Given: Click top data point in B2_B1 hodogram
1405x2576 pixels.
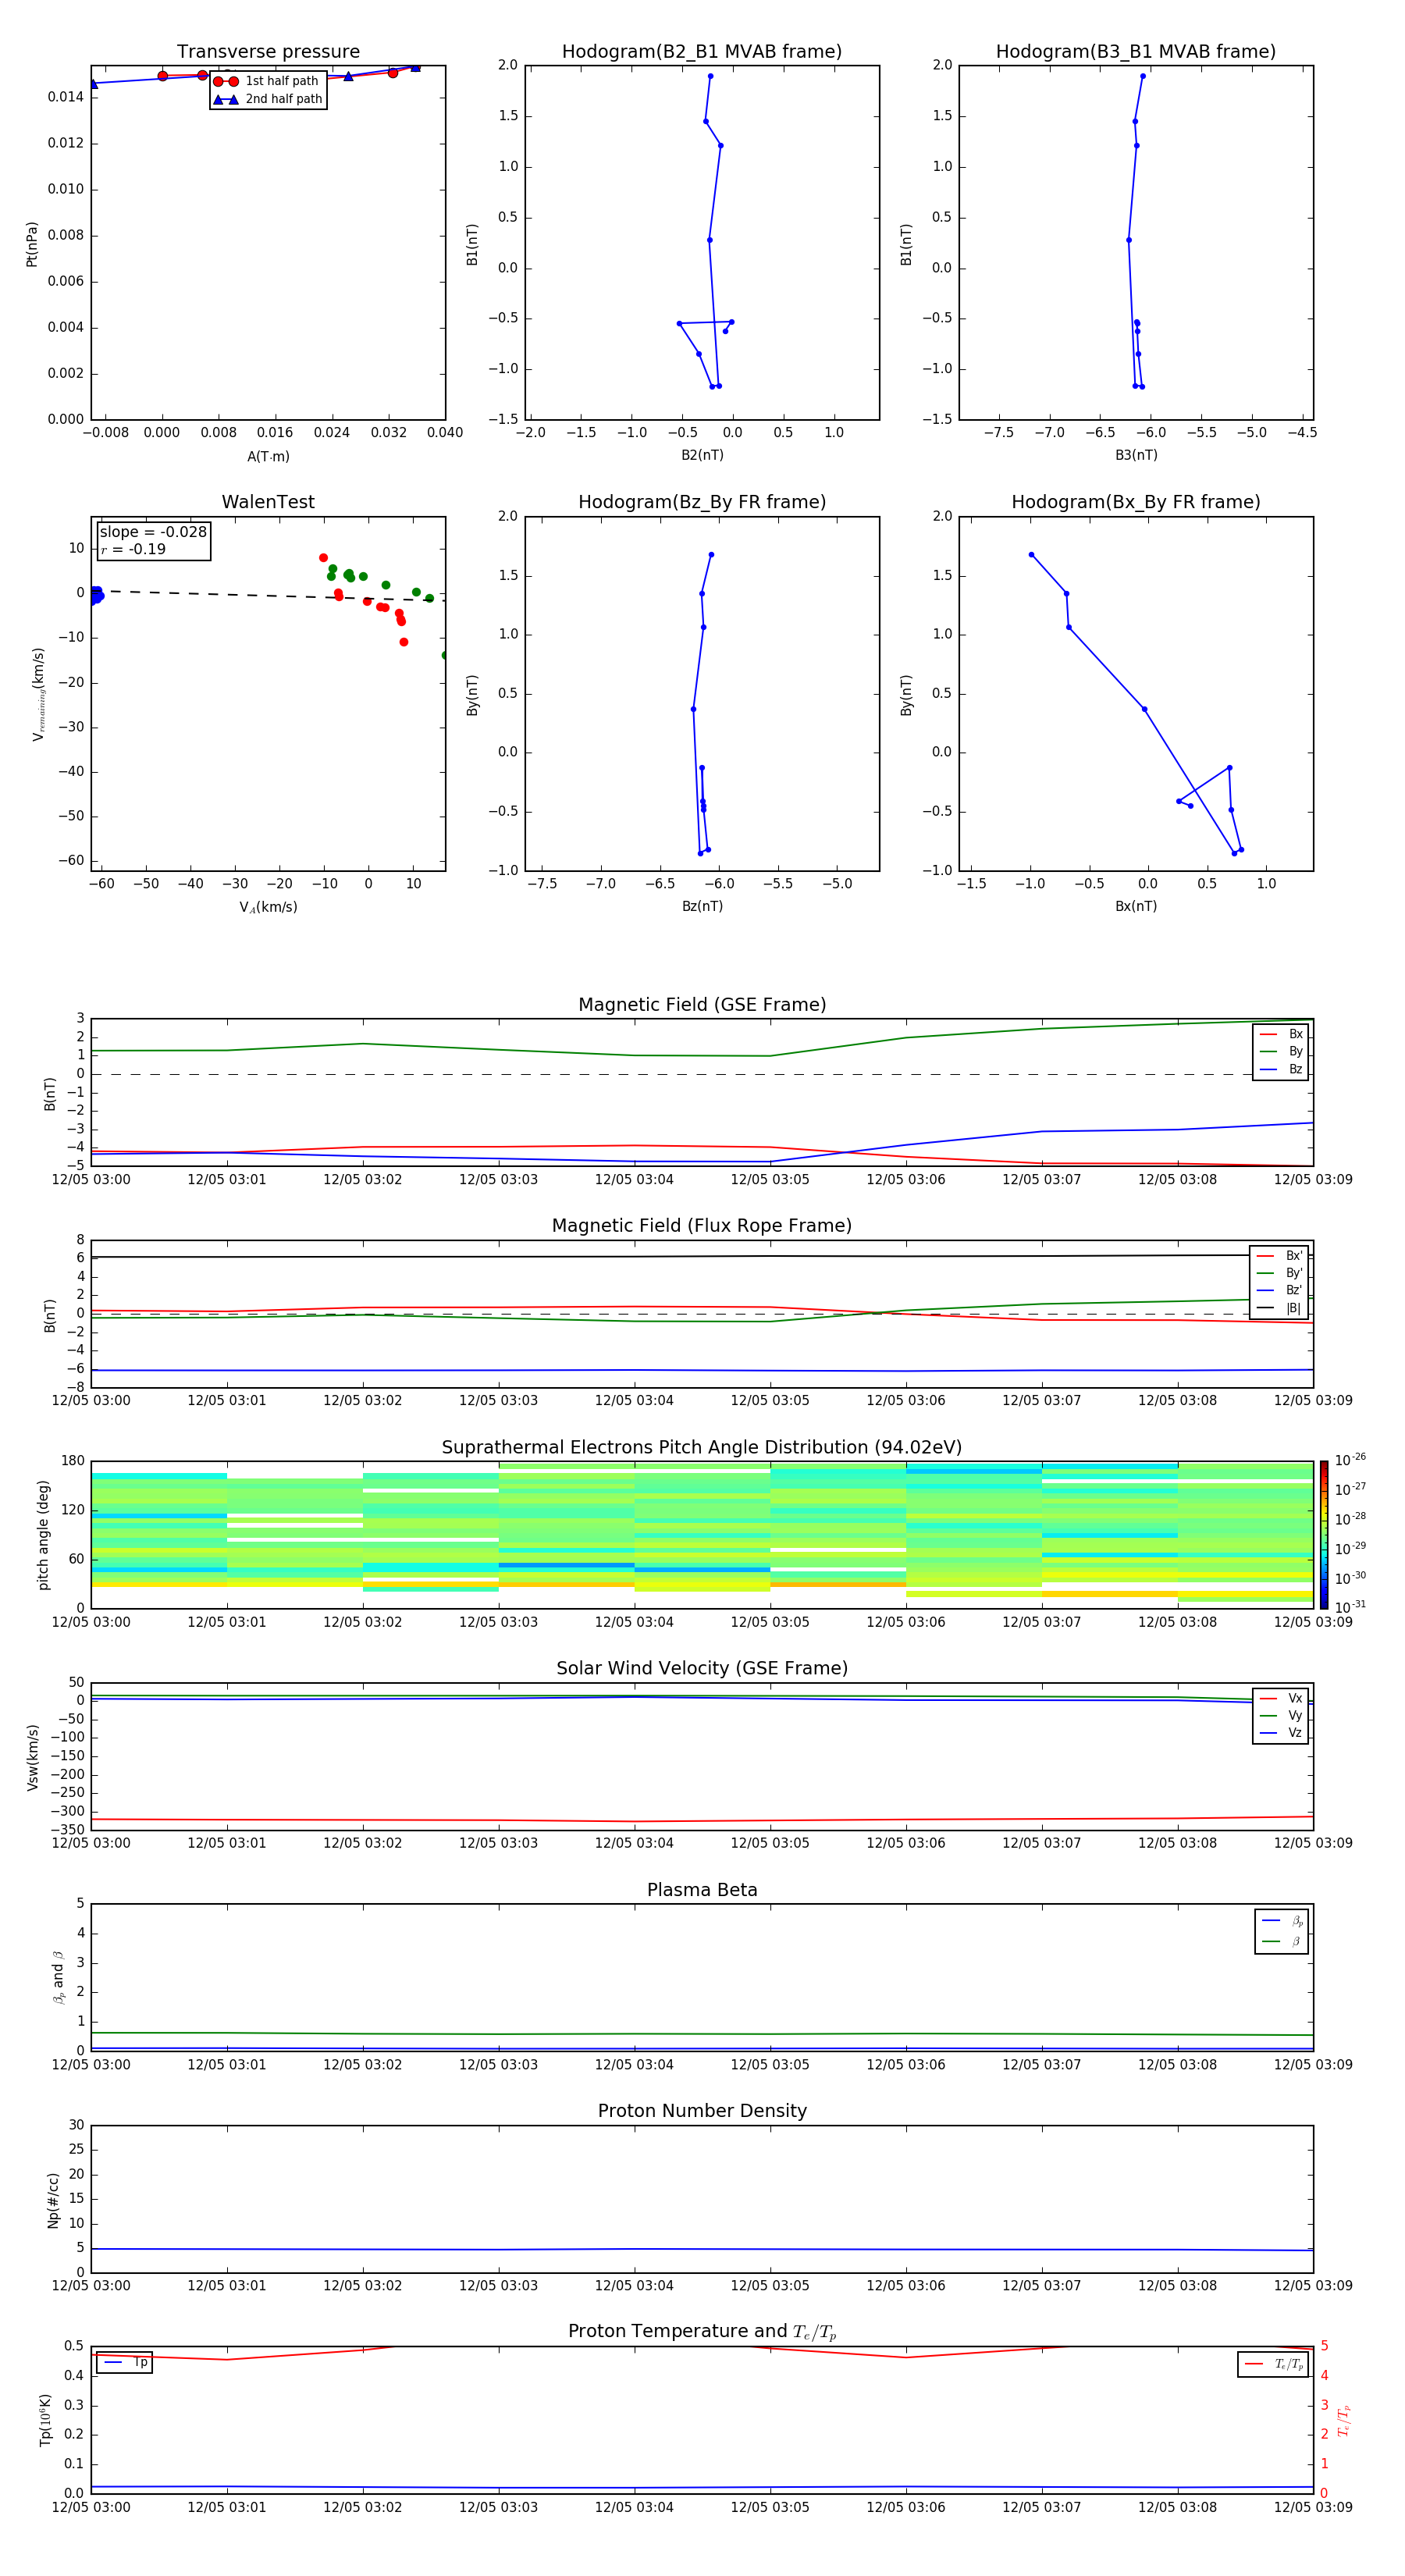Looking at the screenshot, I should [710, 76].
